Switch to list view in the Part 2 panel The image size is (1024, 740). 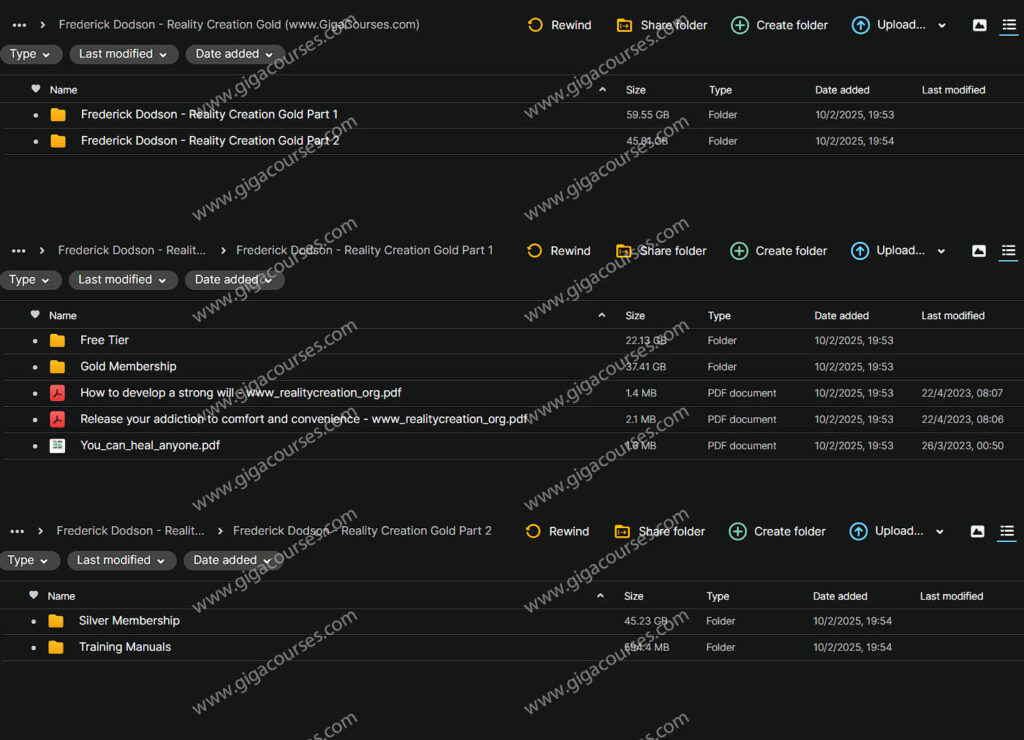pos(1006,531)
